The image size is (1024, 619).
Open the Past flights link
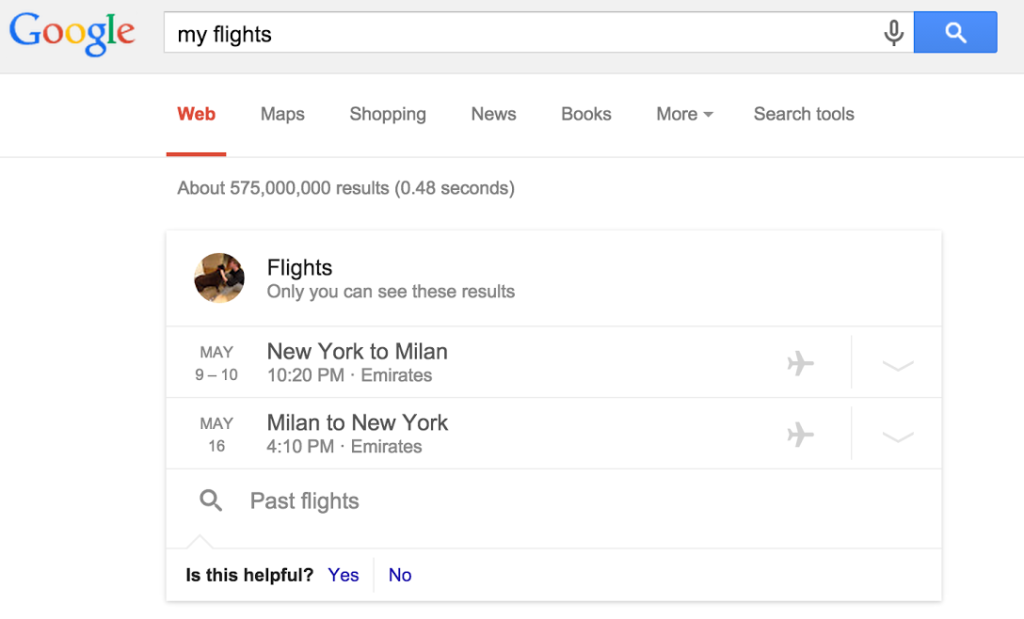point(304,501)
